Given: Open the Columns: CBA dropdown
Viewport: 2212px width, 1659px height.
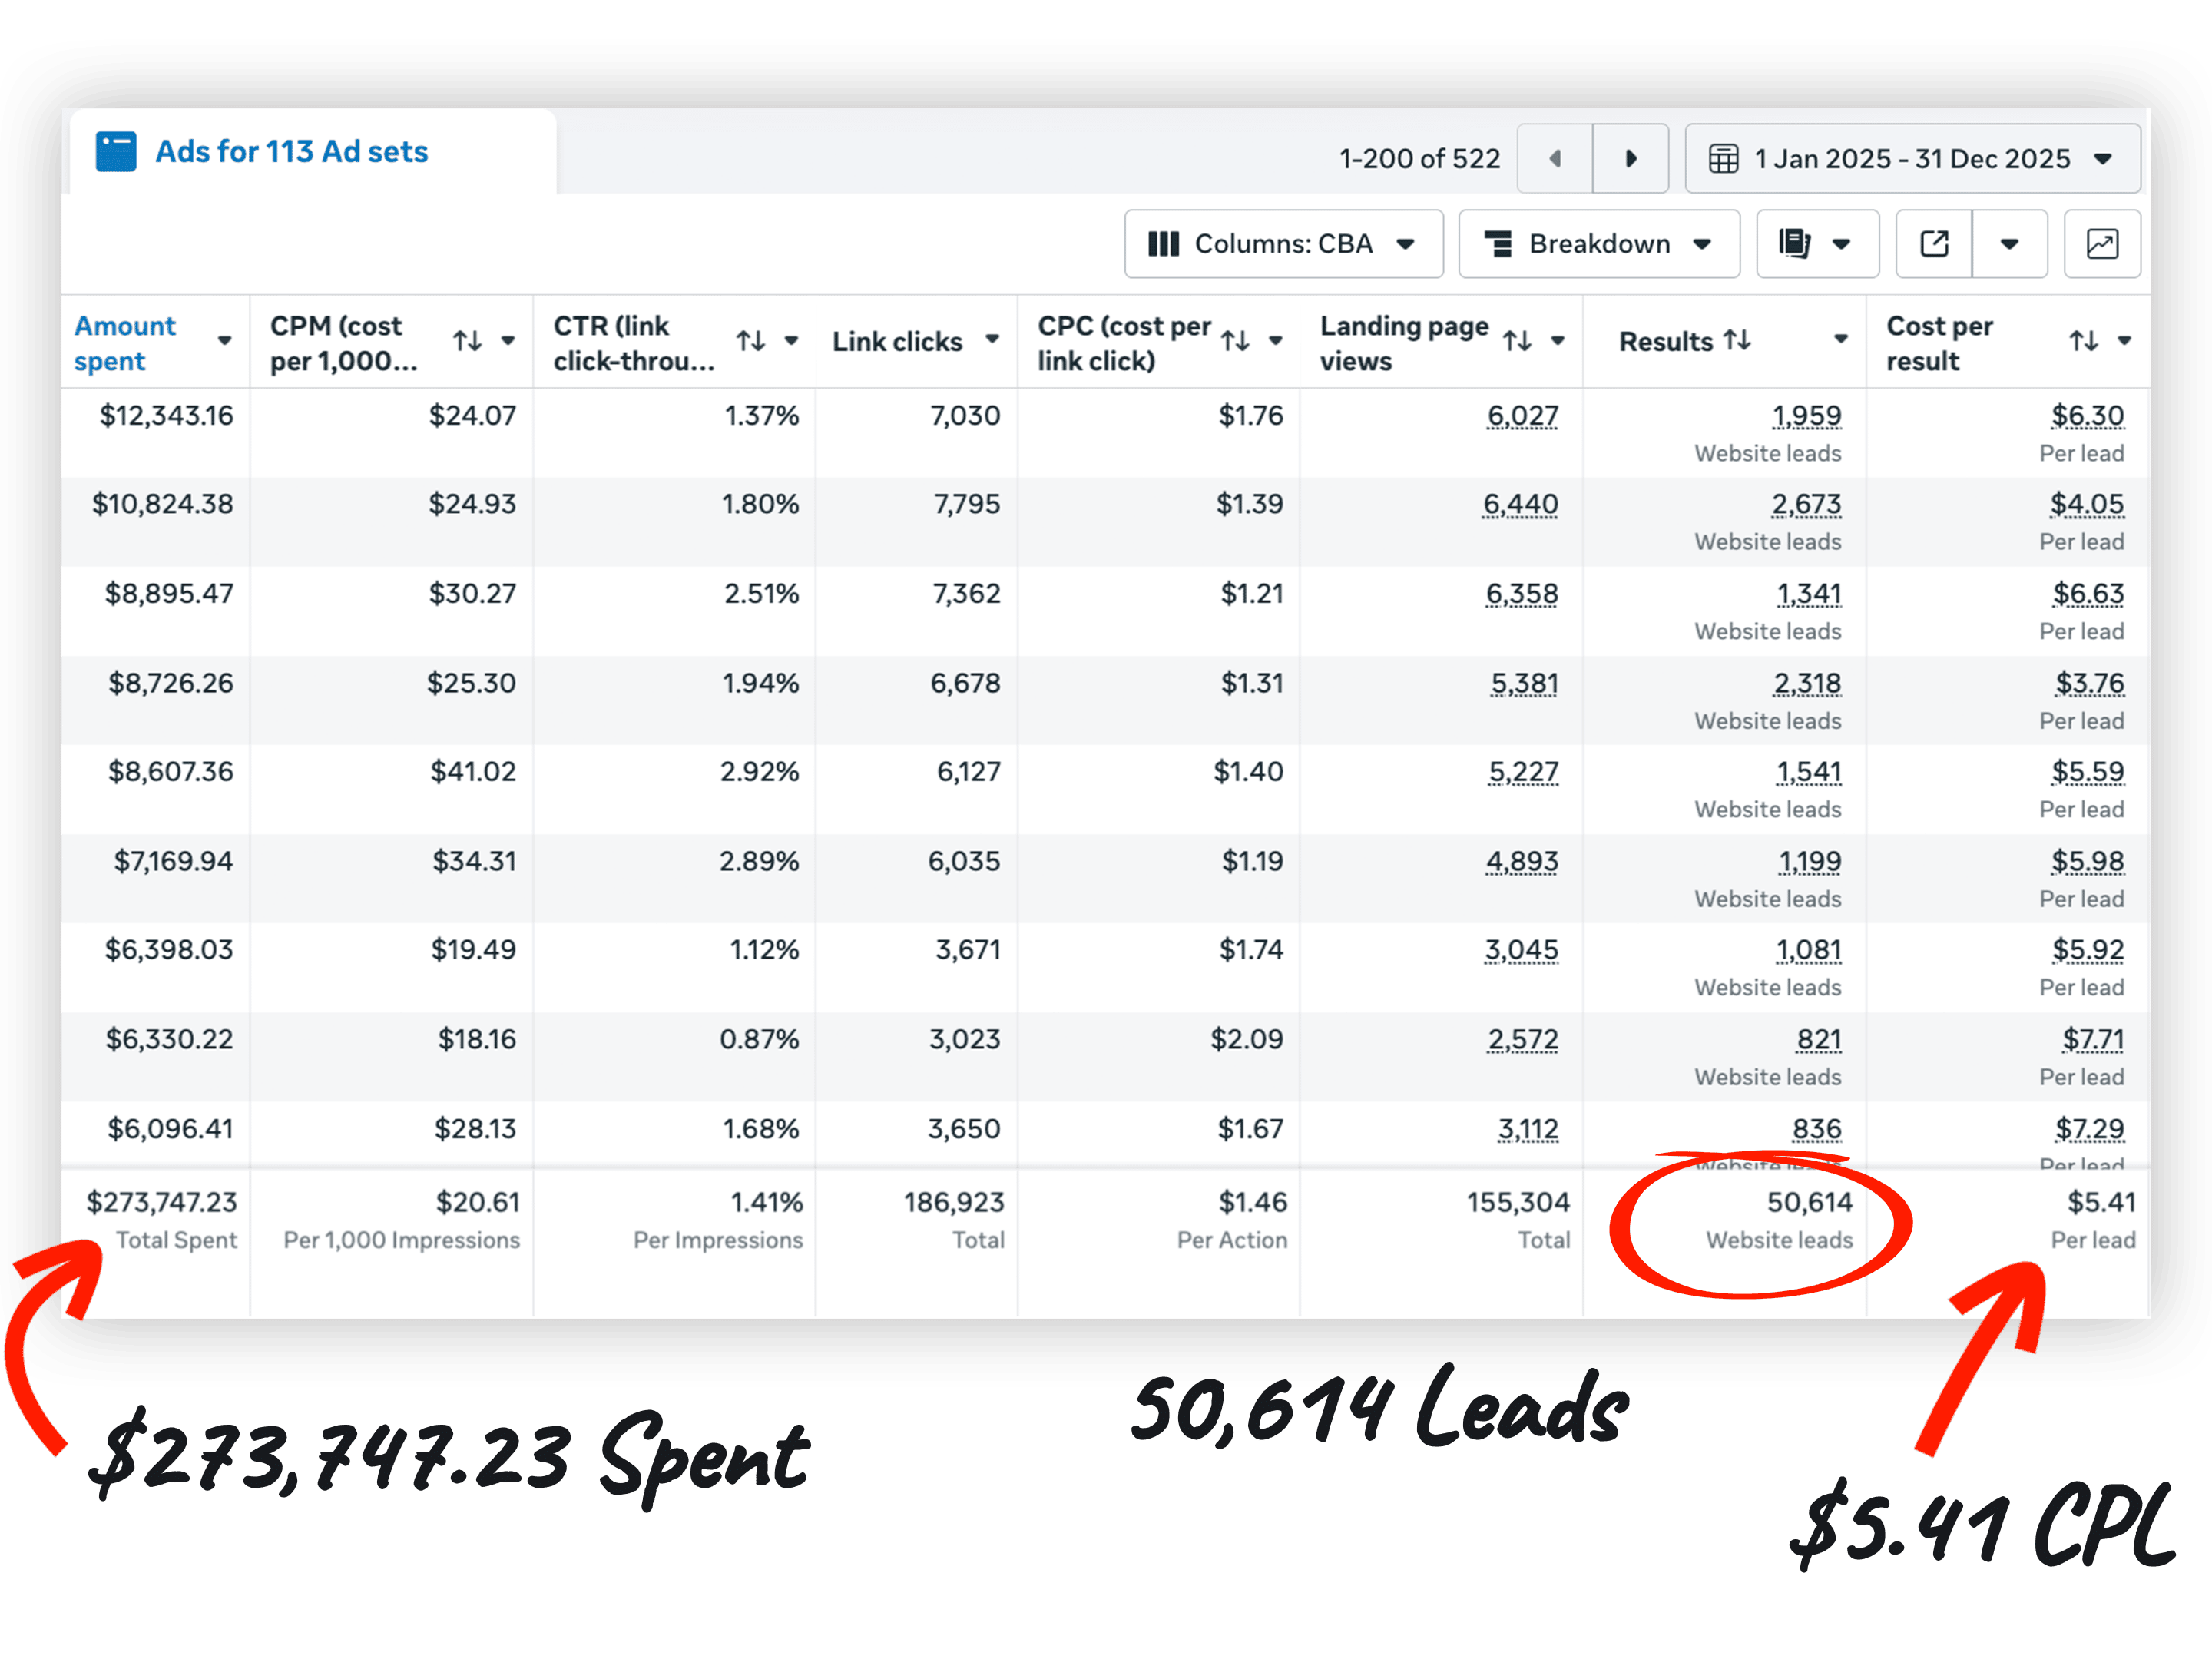Looking at the screenshot, I should point(1283,243).
